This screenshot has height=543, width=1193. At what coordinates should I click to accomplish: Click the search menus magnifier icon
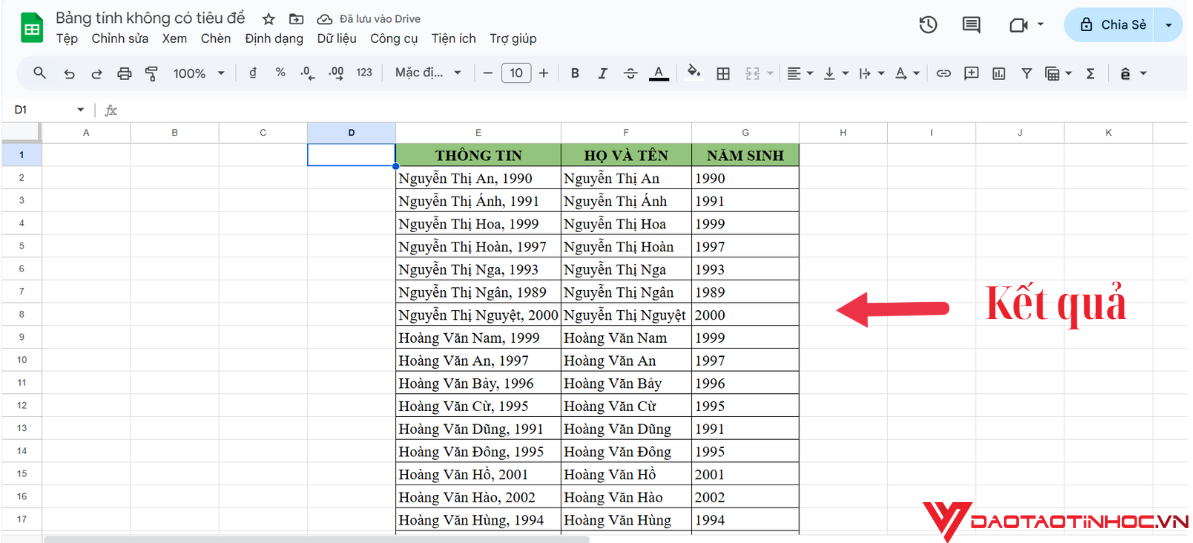coord(40,73)
